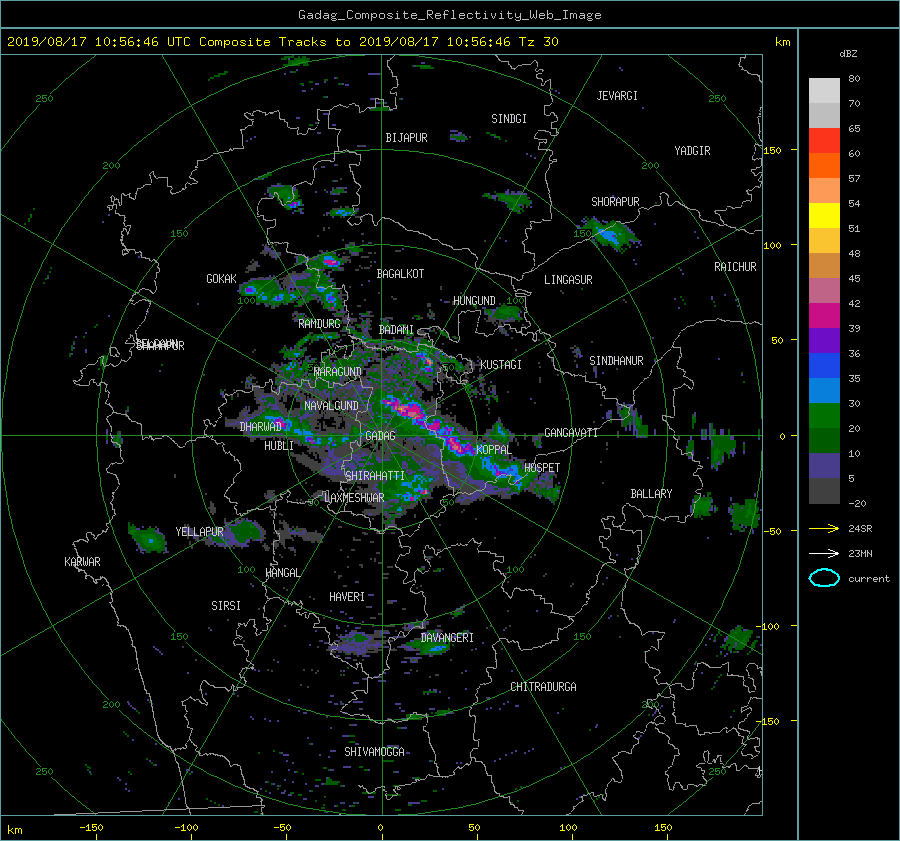Viewport: 900px width, 841px height.
Task: Click the BADAMI city label
Action: pyautogui.click(x=396, y=330)
